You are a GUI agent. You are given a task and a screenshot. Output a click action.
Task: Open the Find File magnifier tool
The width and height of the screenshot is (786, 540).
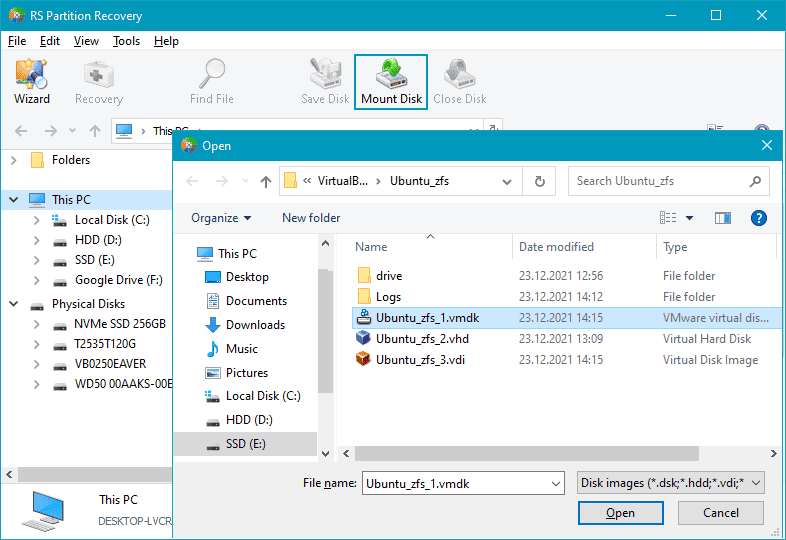click(212, 82)
